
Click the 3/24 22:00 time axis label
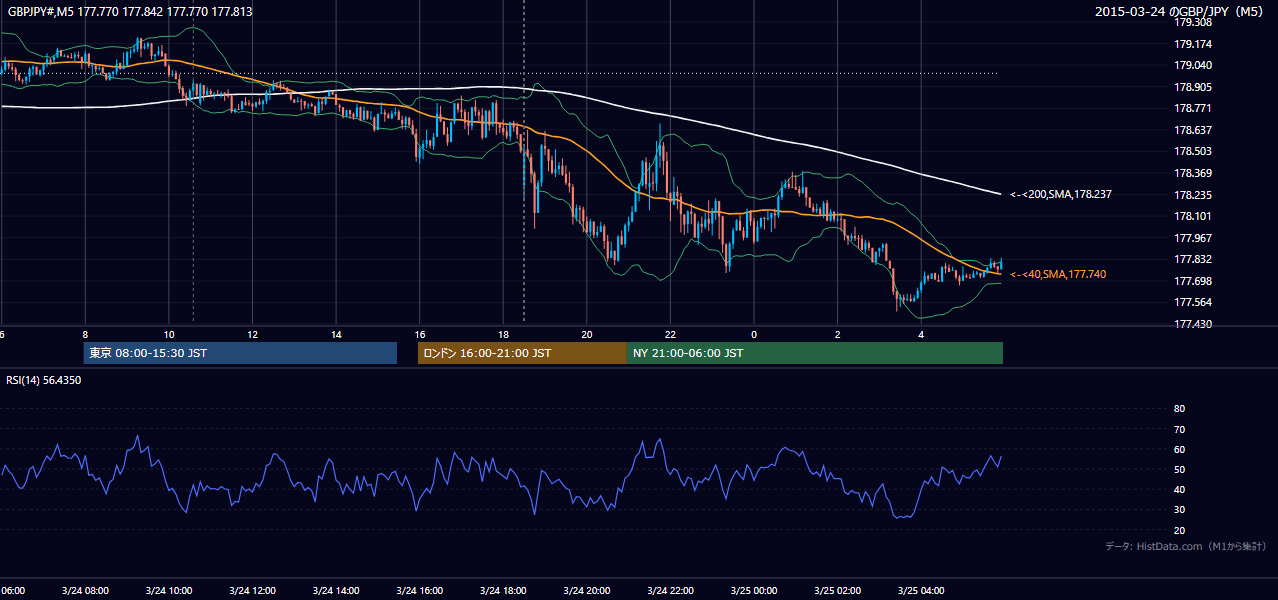click(670, 590)
